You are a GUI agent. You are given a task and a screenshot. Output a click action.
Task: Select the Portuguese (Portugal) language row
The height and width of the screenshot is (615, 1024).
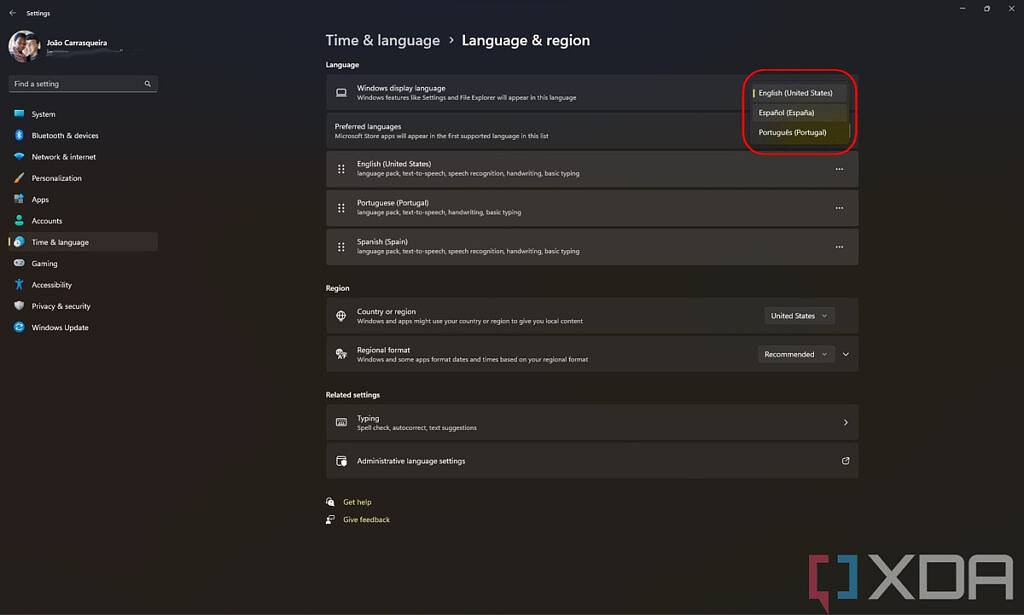pyautogui.click(x=592, y=208)
